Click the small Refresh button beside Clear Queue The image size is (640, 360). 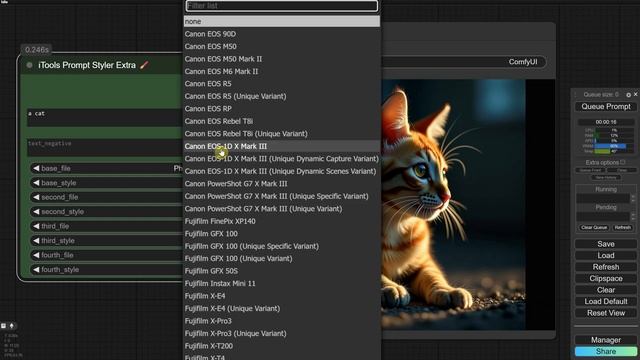[x=622, y=227]
